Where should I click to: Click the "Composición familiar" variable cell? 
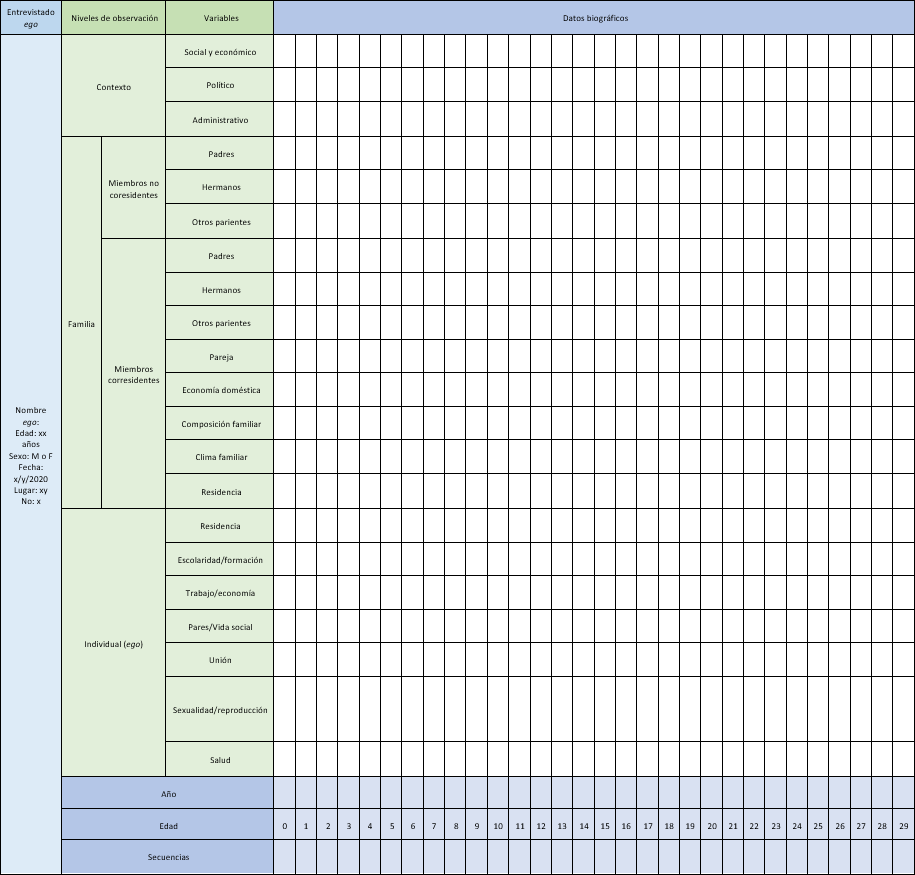pos(220,424)
